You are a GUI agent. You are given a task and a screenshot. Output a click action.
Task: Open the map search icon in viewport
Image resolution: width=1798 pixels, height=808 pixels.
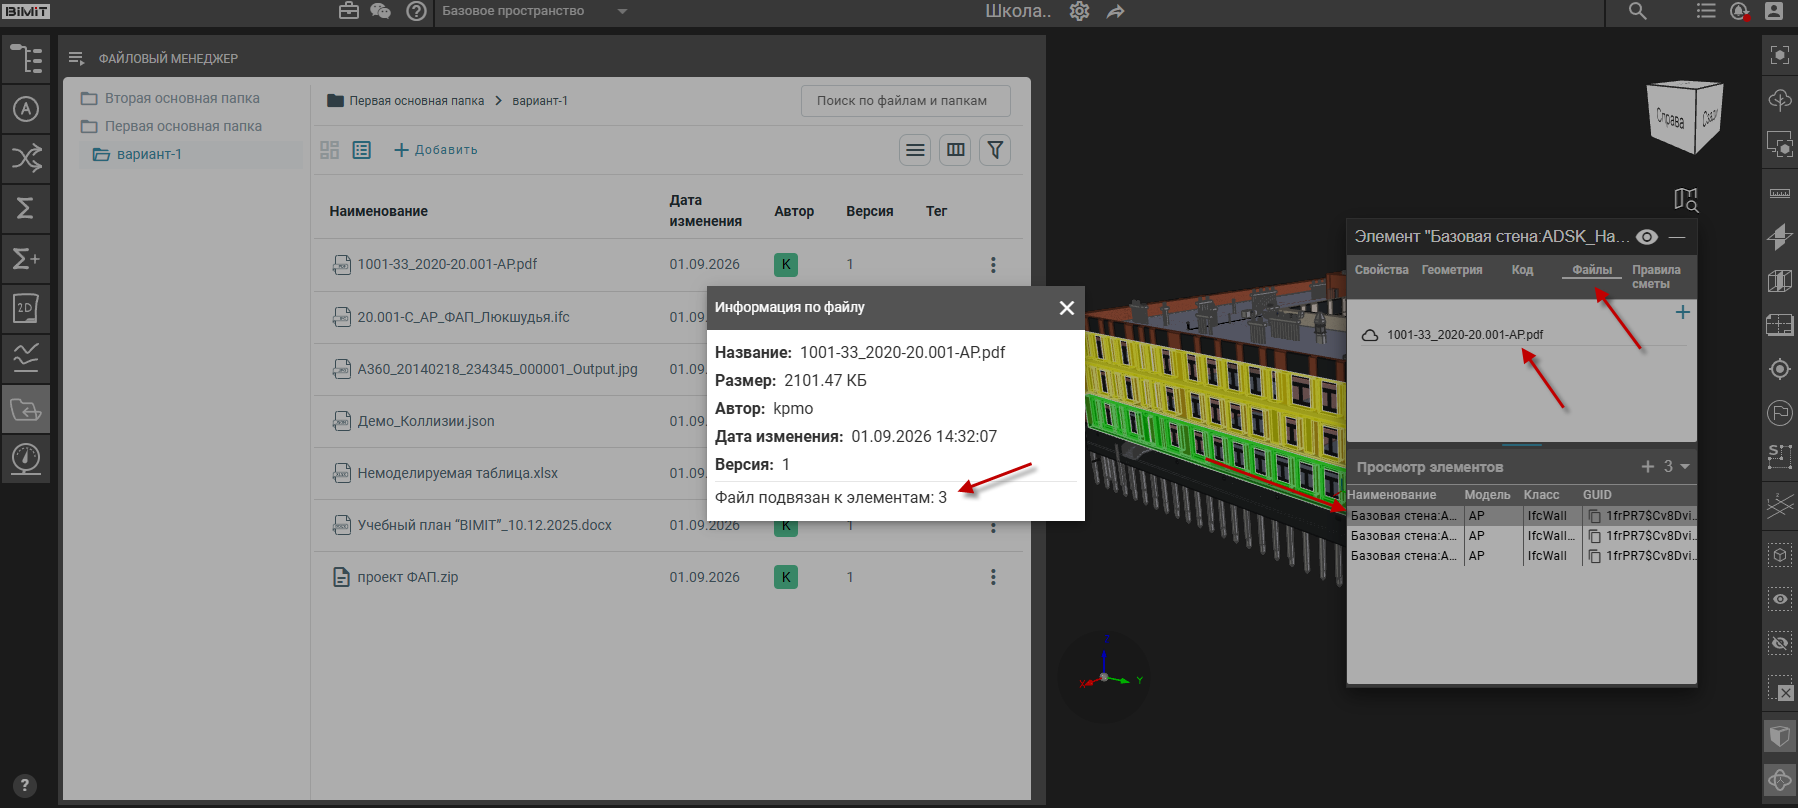click(x=1686, y=200)
